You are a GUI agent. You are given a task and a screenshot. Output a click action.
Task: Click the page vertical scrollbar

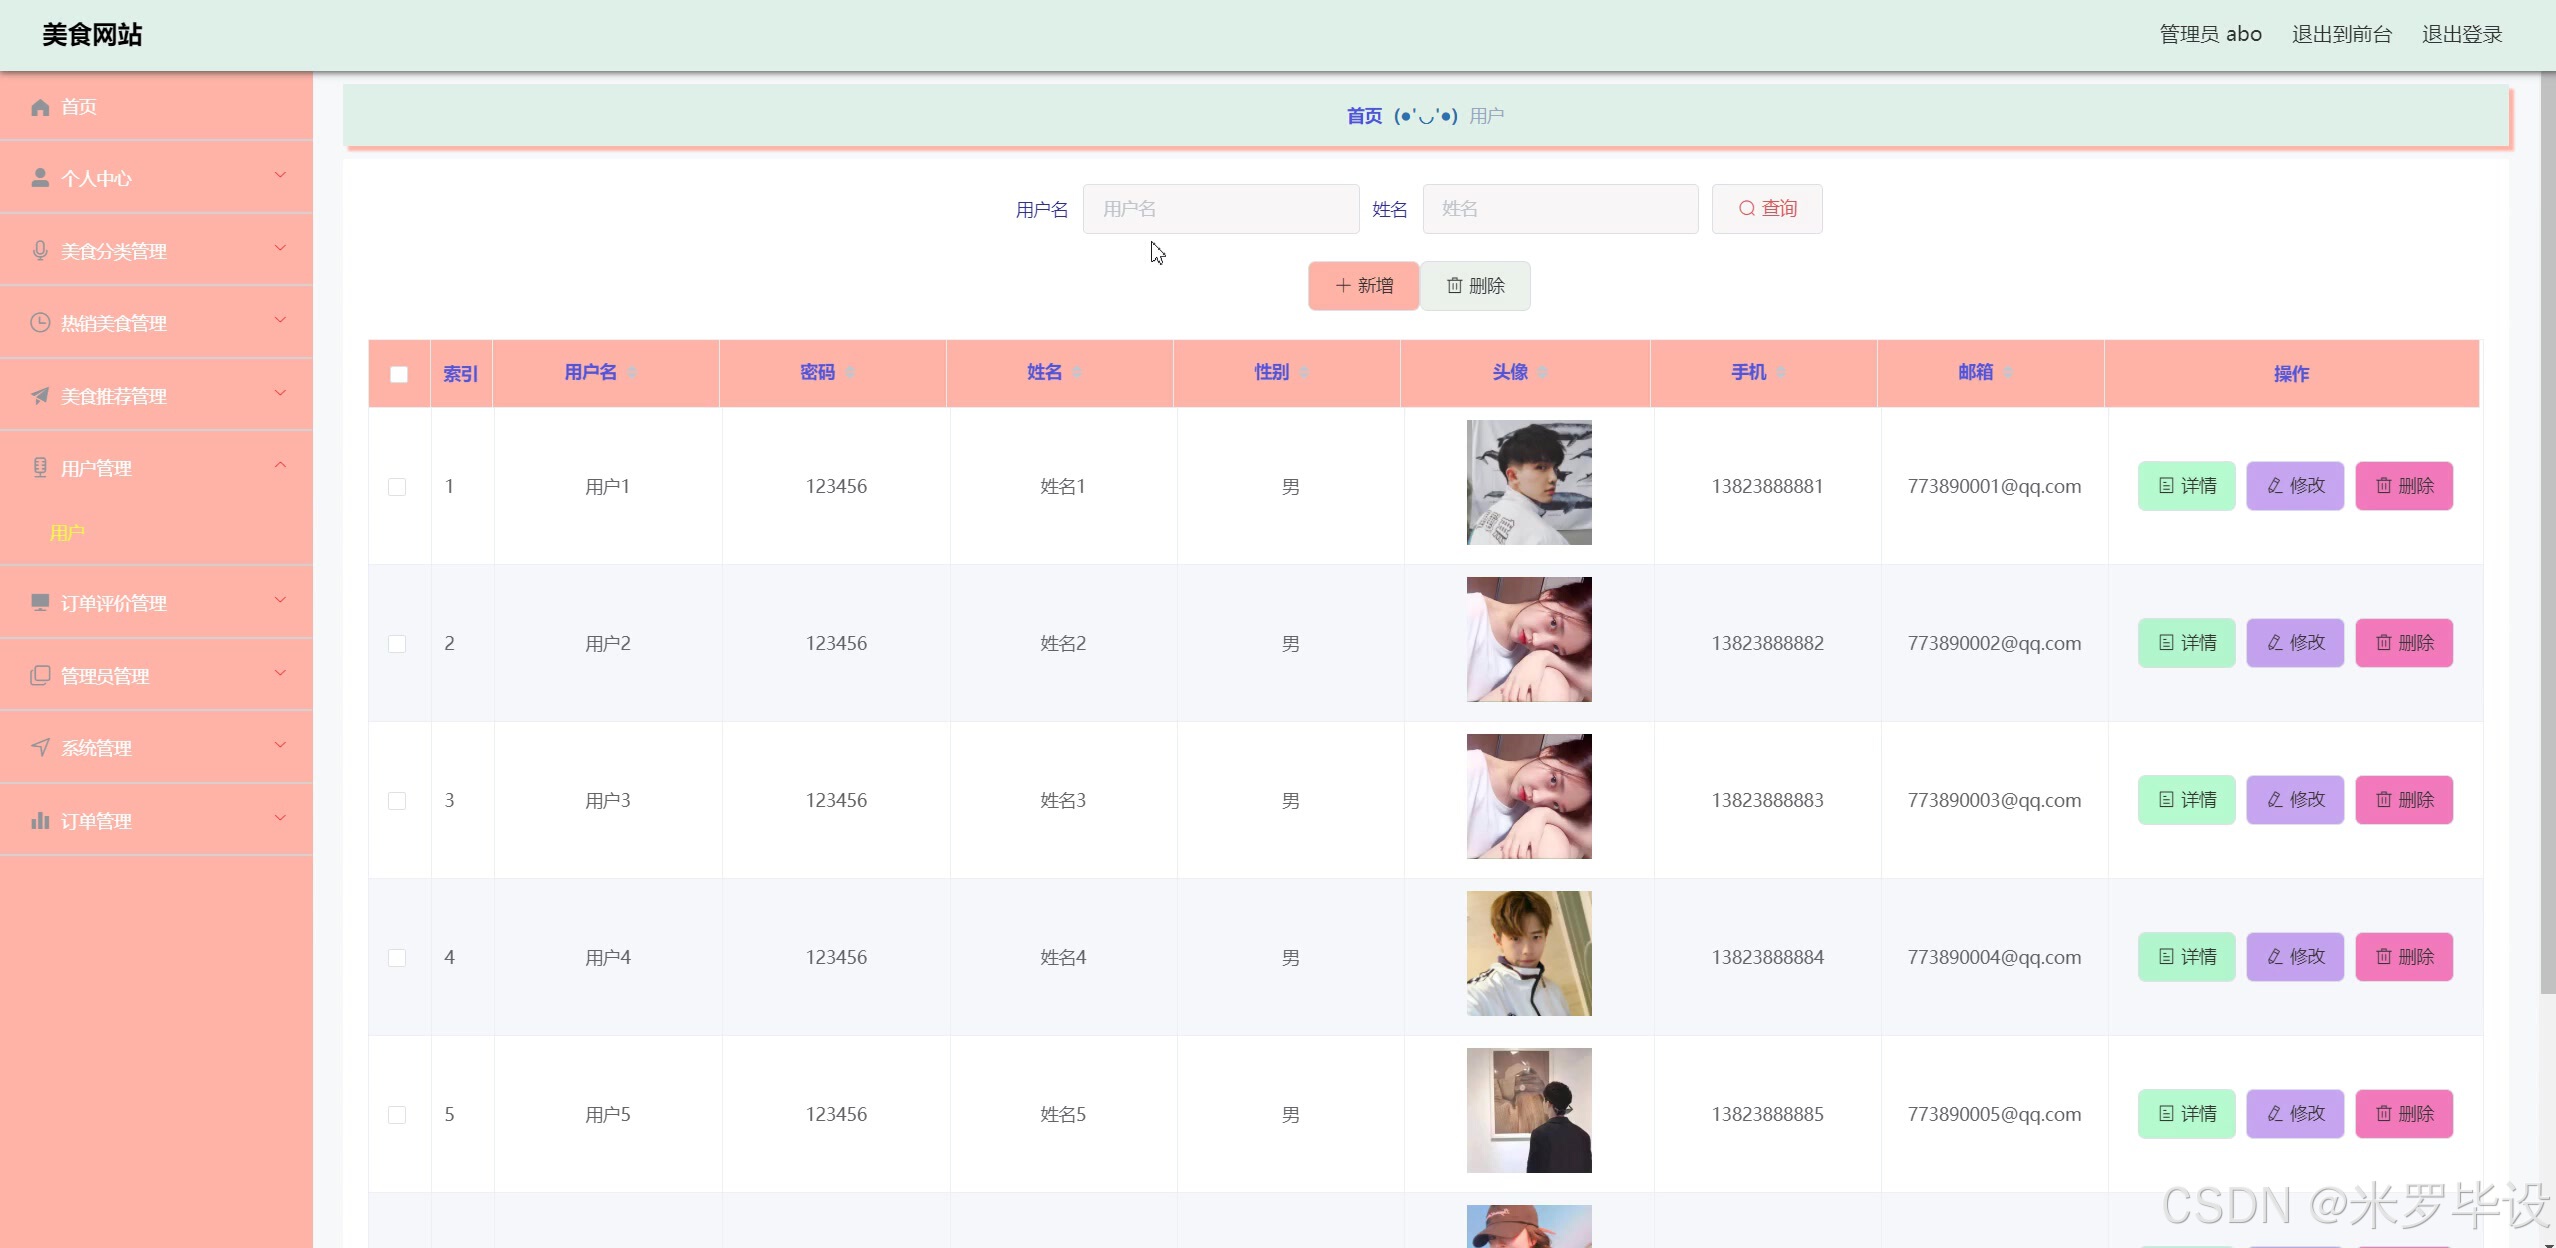tap(2547, 530)
